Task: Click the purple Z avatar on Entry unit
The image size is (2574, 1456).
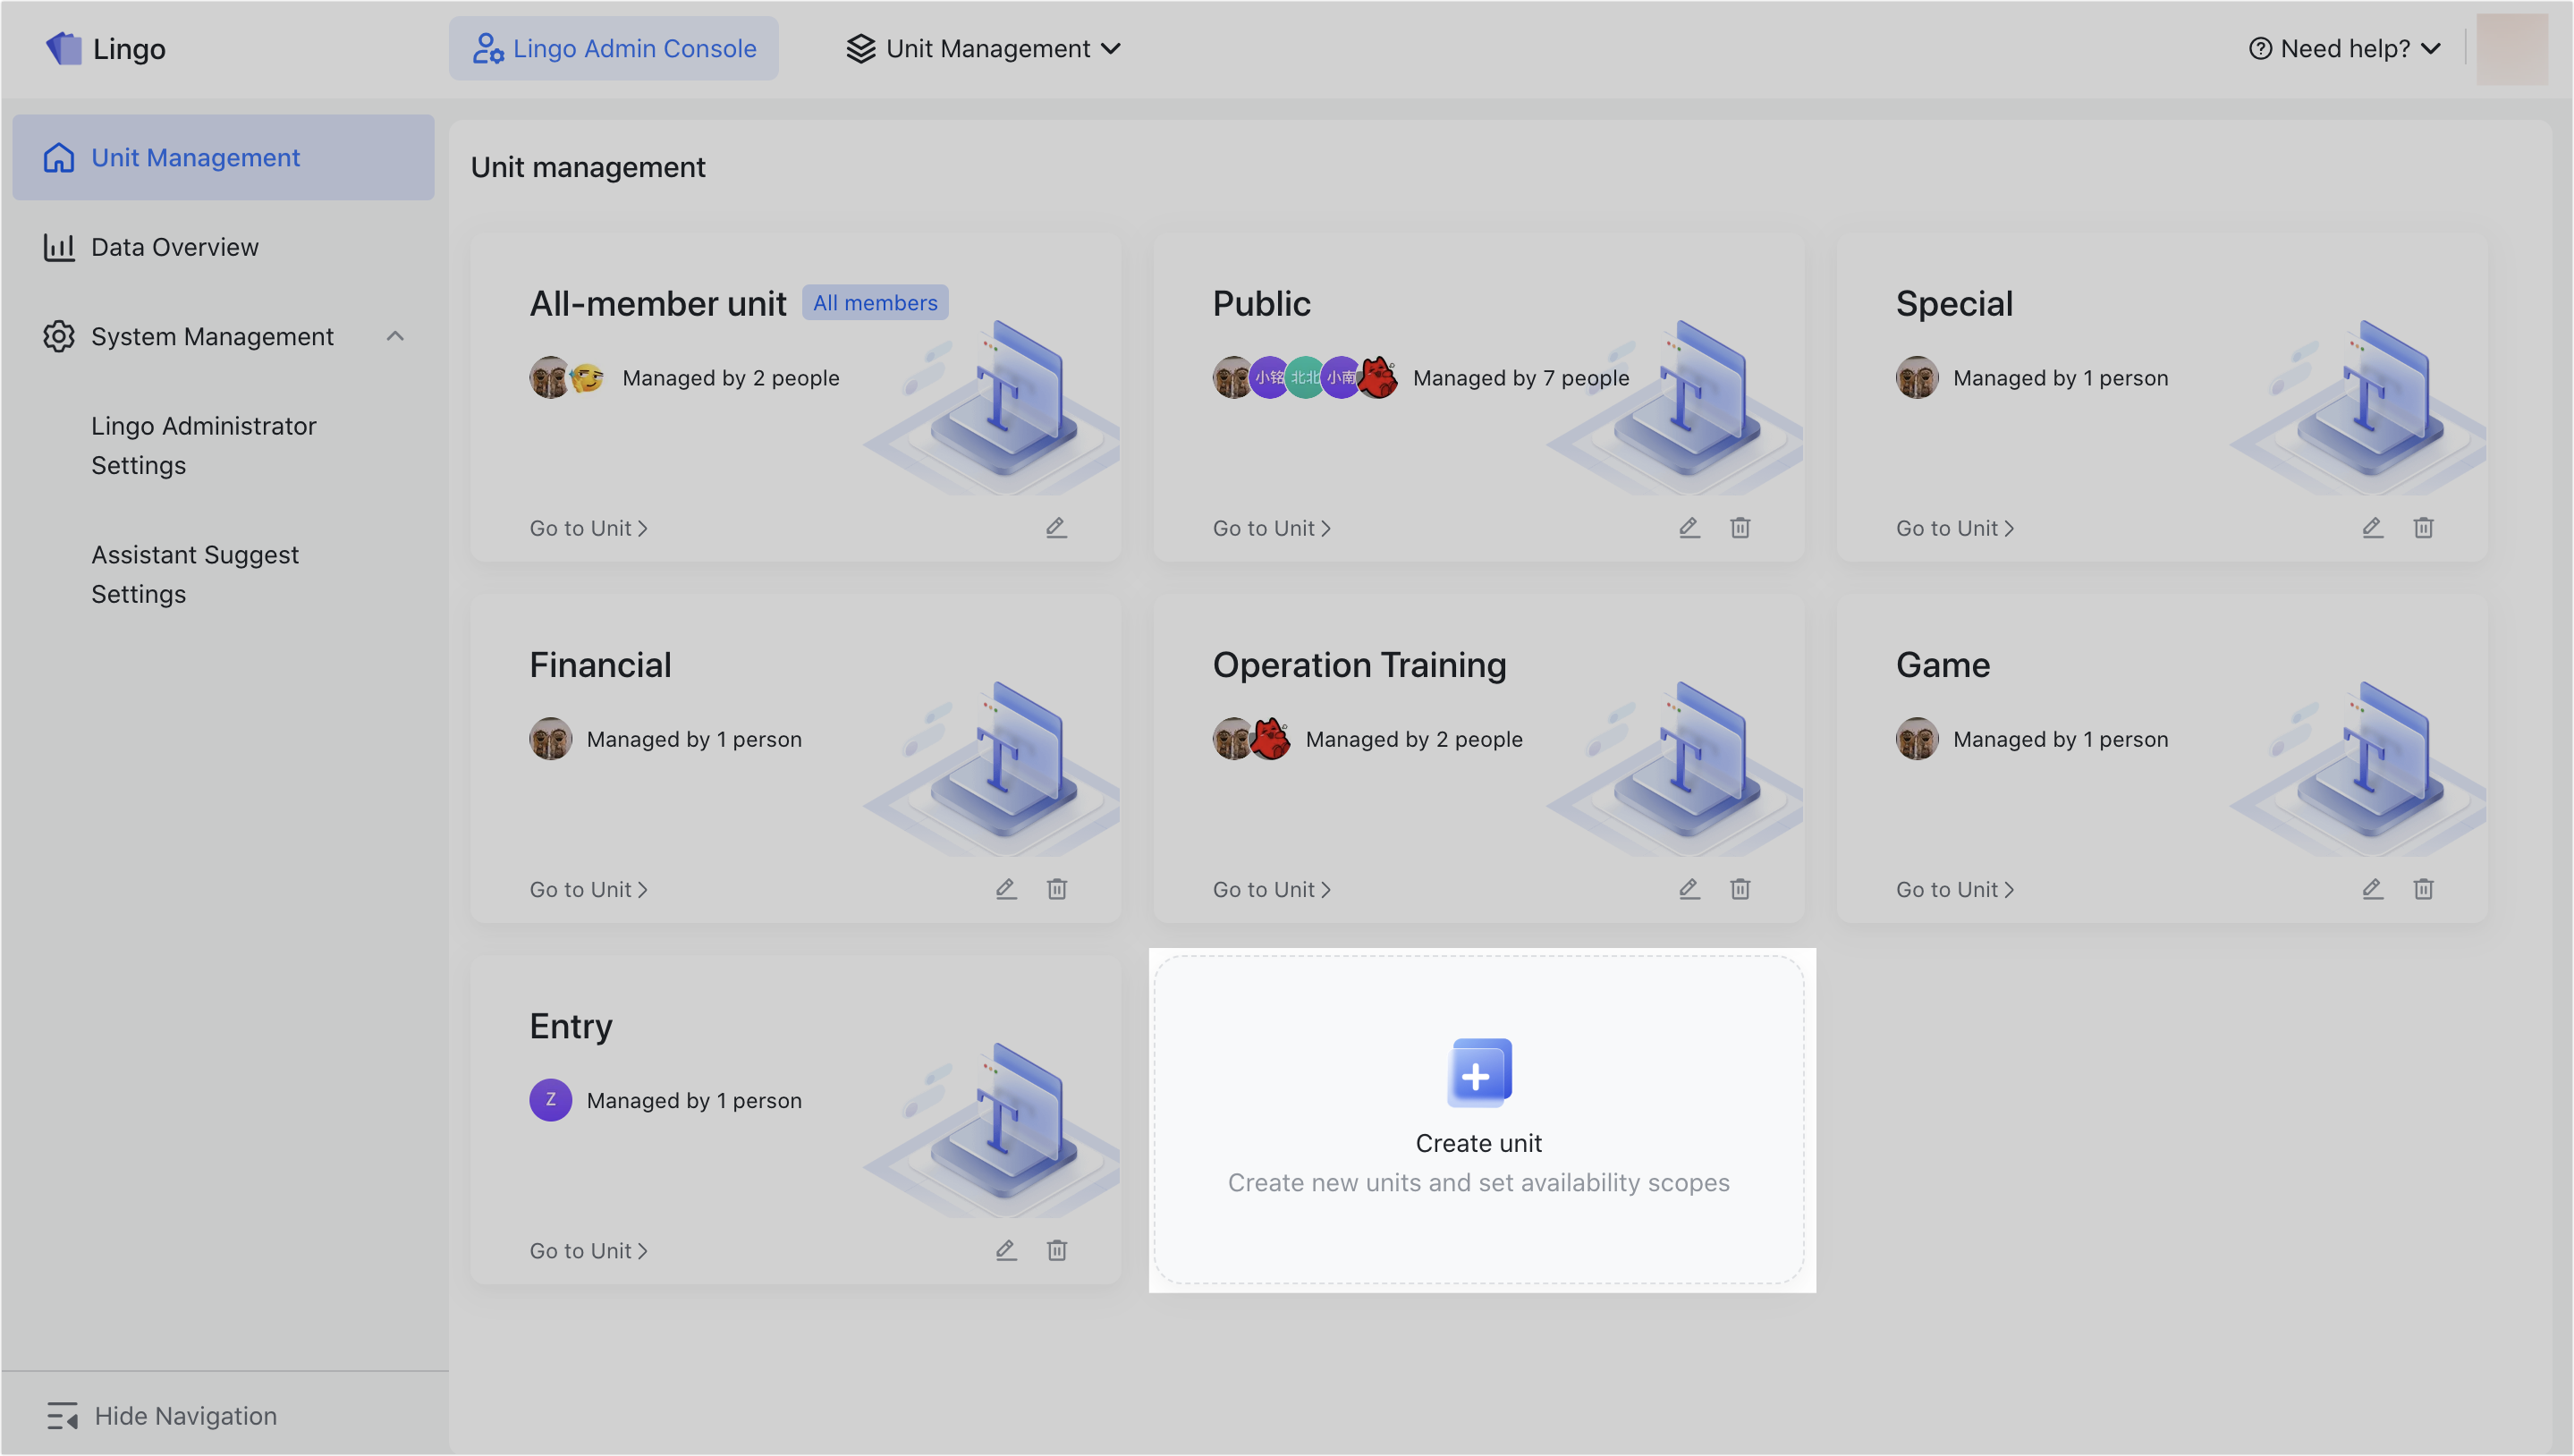Action: pos(550,1099)
